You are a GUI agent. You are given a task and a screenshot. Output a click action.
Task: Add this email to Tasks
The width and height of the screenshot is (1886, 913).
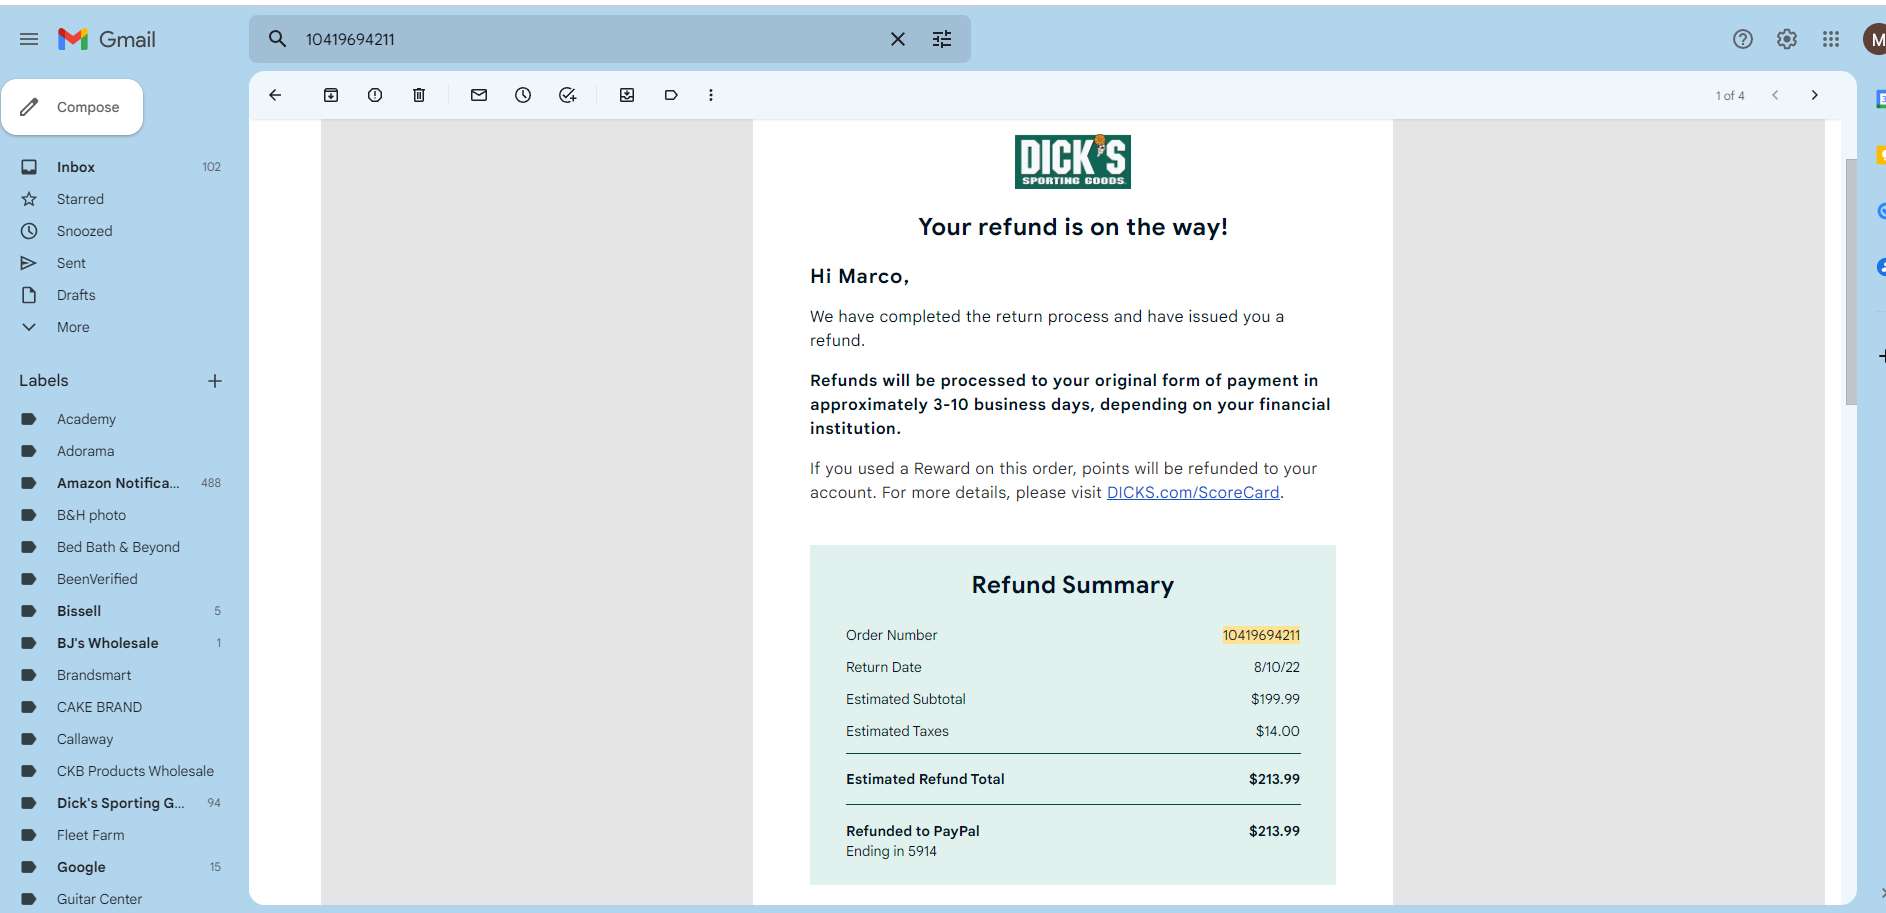(x=567, y=95)
